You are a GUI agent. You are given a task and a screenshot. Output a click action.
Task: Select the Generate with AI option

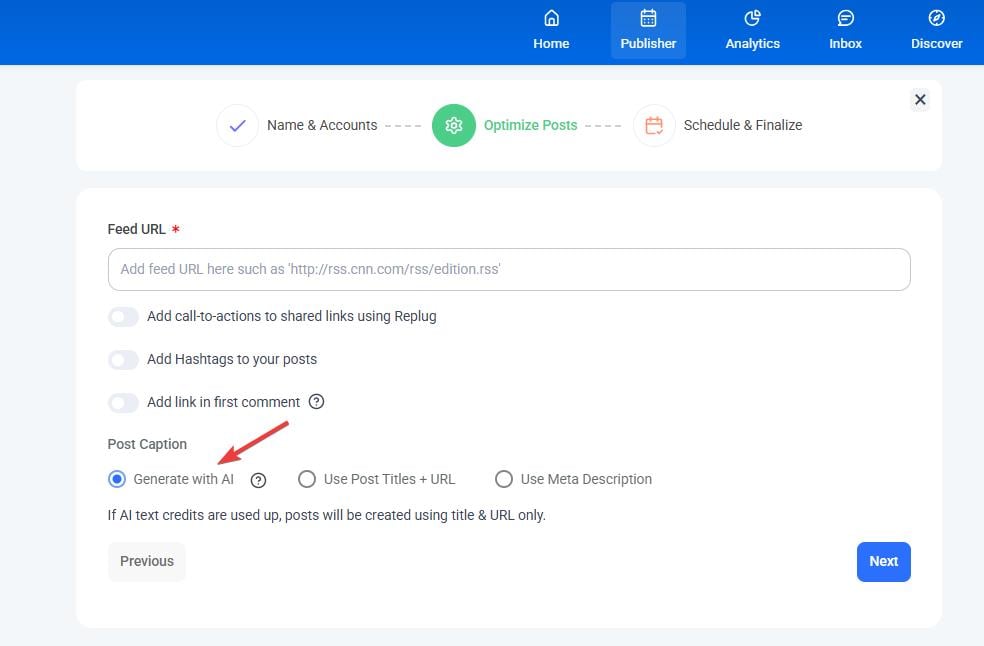tap(117, 479)
